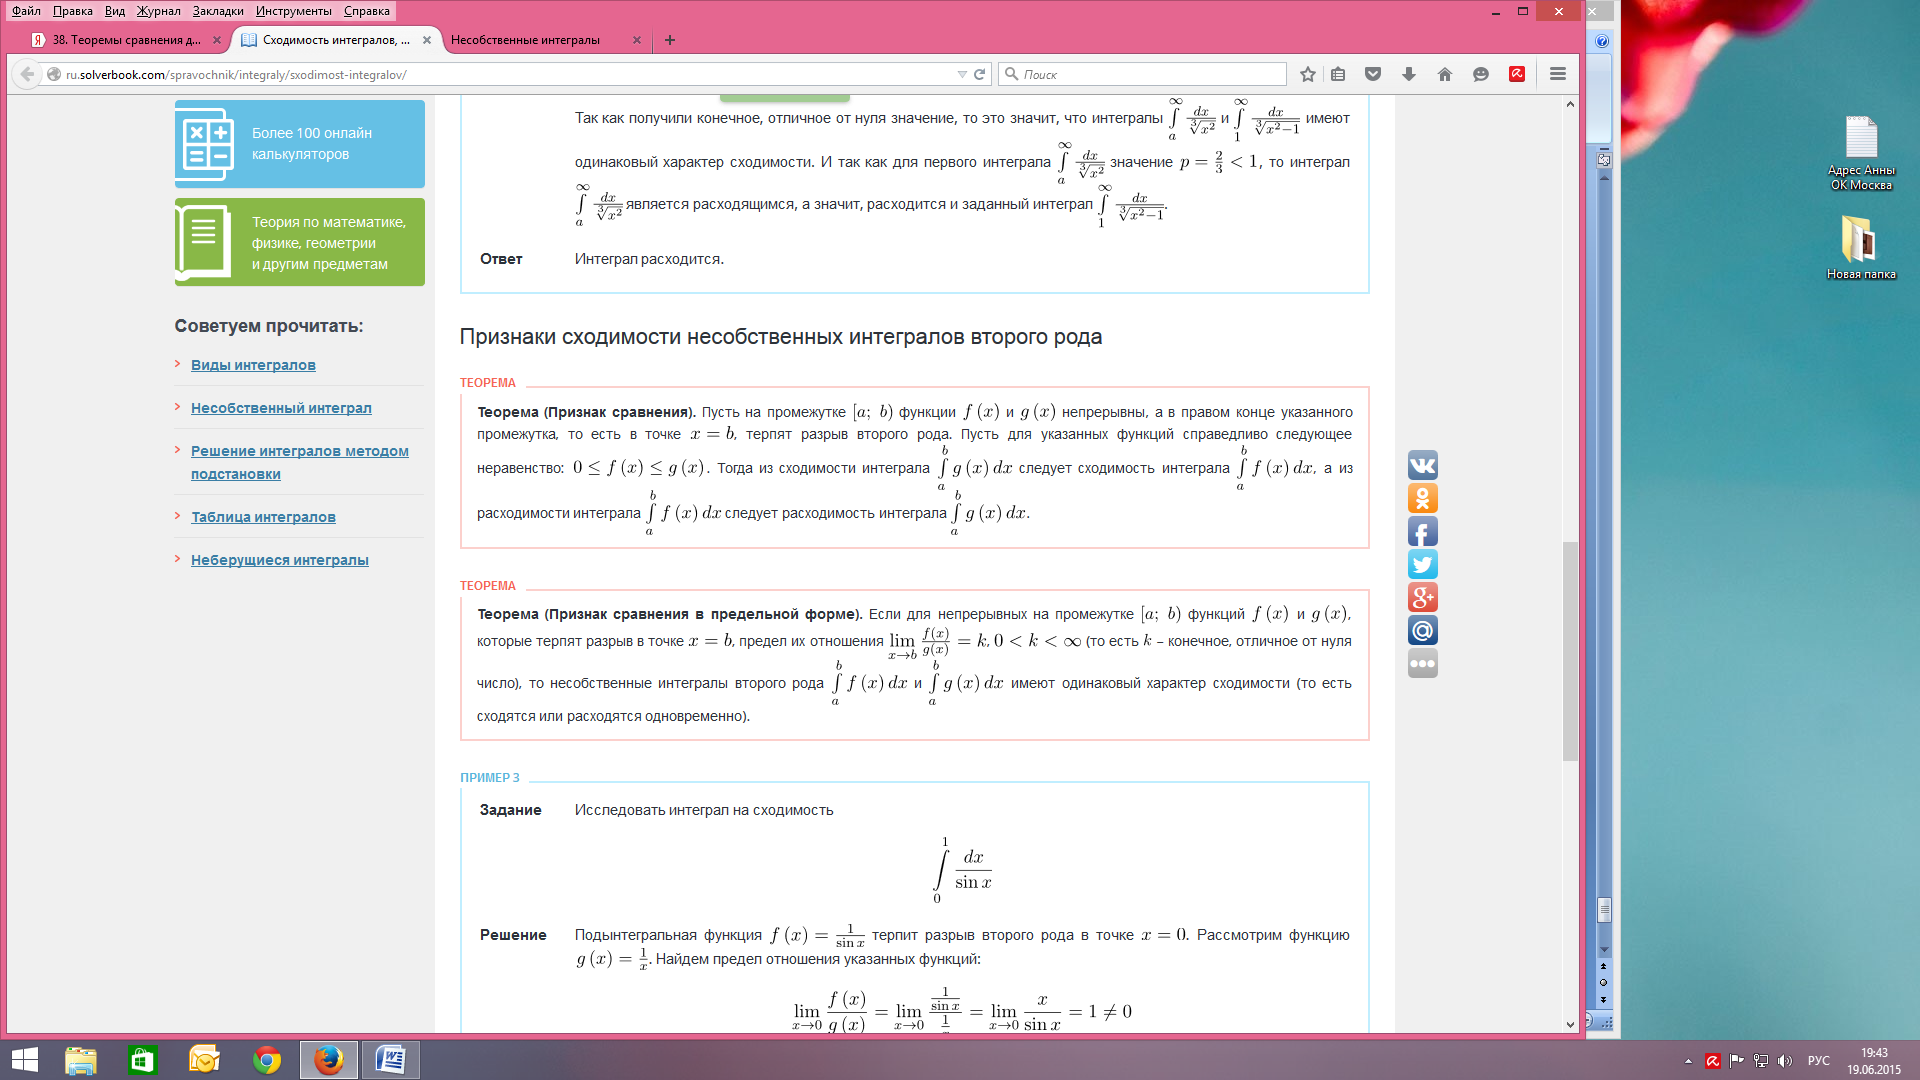
Task: Open mail app from taskbar
Action: point(205,1060)
